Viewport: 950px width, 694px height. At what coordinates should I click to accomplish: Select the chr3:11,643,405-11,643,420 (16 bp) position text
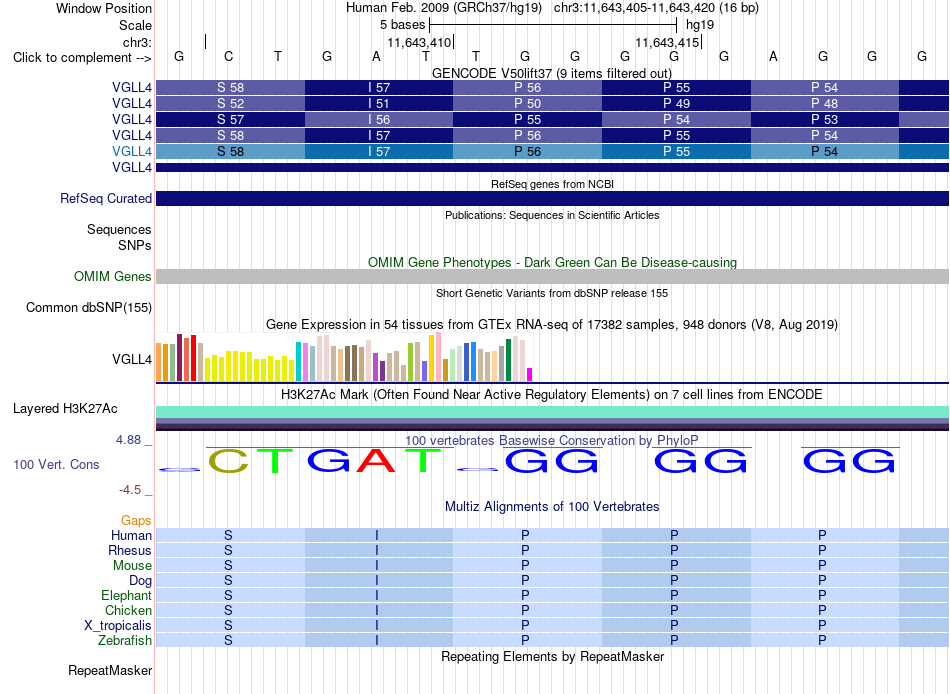pyautogui.click(x=656, y=8)
